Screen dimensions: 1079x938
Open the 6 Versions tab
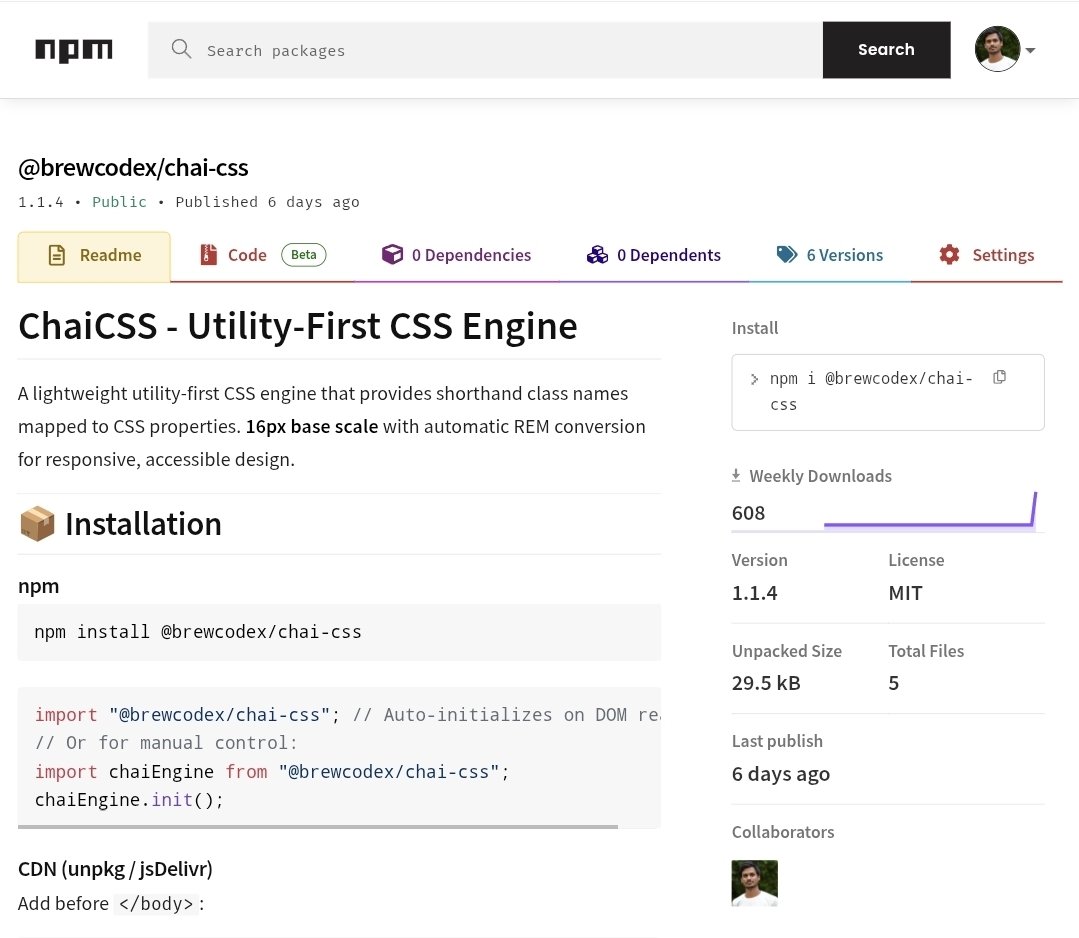pyautogui.click(x=844, y=255)
